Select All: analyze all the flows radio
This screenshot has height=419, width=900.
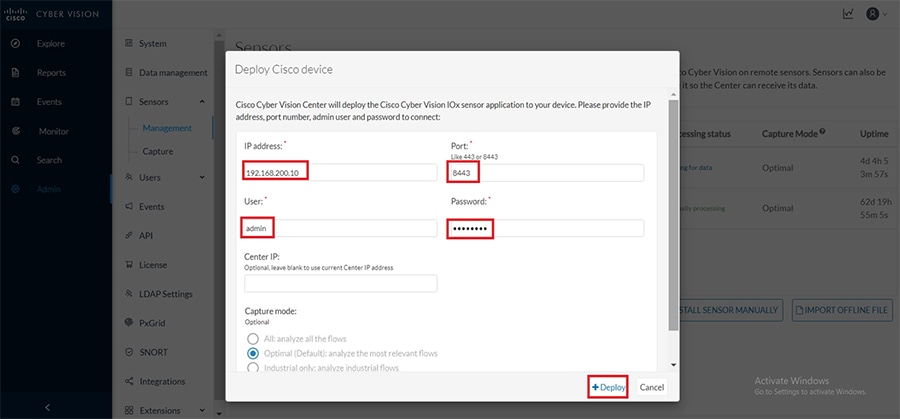coord(253,339)
